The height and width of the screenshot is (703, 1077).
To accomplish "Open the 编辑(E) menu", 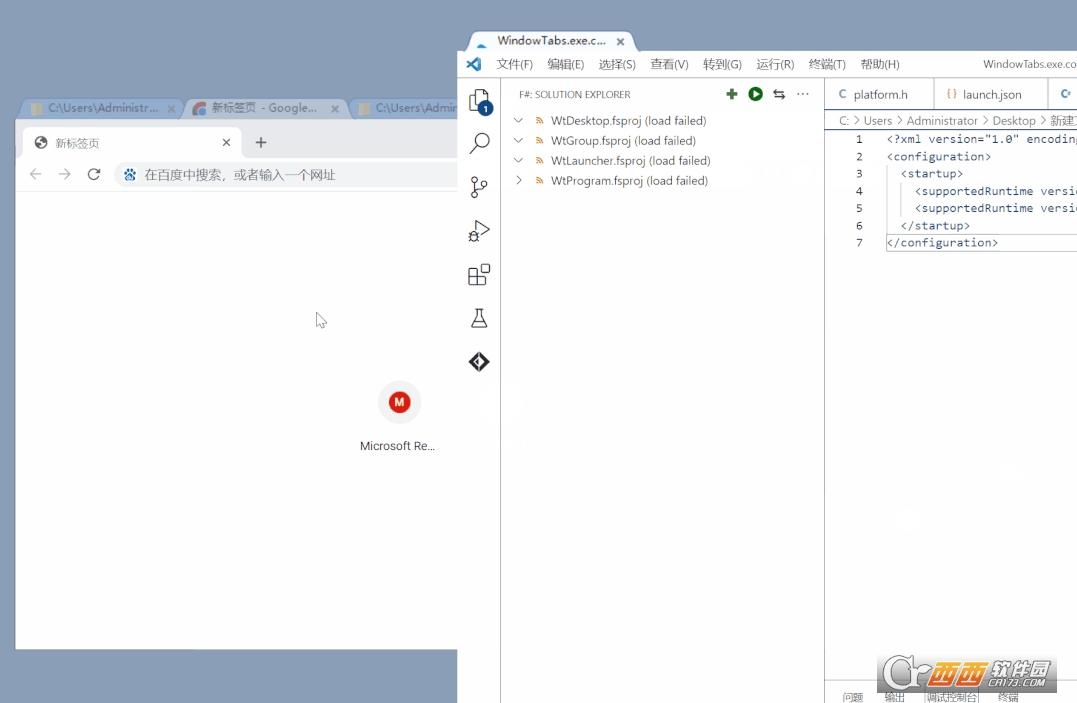I will click(565, 64).
